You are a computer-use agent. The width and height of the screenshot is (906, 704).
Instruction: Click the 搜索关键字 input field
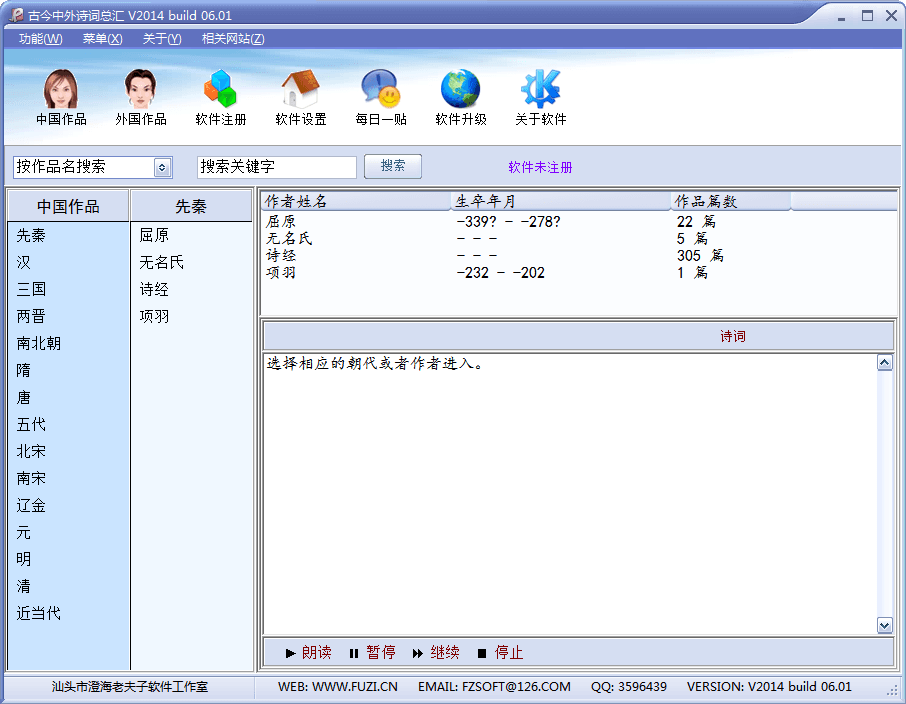276,167
